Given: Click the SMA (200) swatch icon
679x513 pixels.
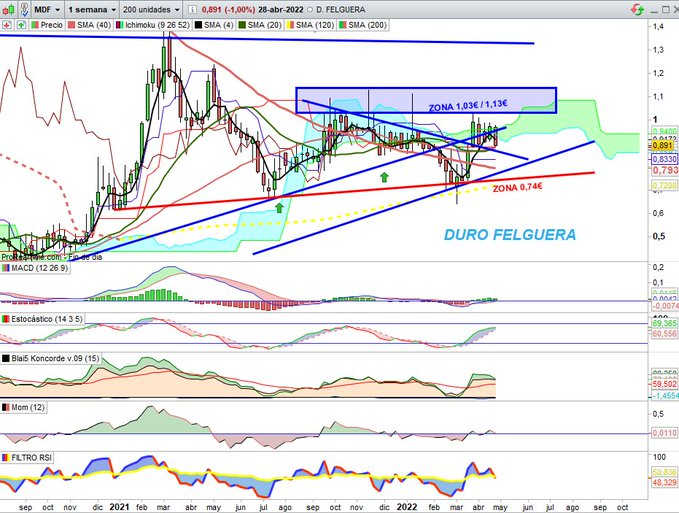Looking at the screenshot, I should coord(343,25).
